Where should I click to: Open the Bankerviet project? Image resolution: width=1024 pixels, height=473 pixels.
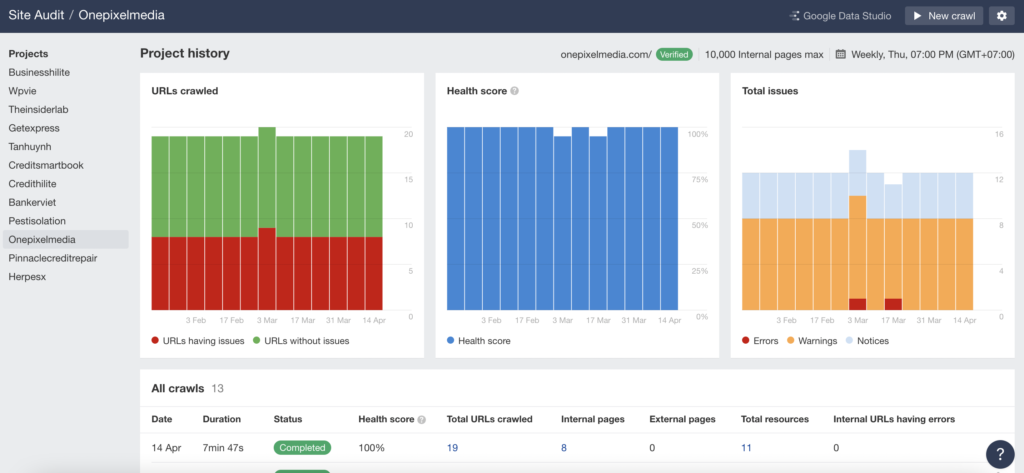[33, 203]
